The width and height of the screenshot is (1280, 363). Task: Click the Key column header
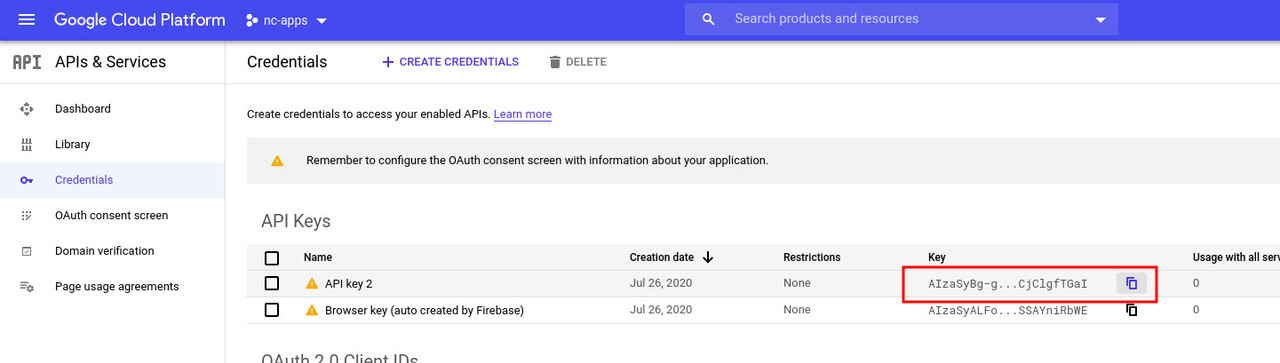pyautogui.click(x=937, y=258)
